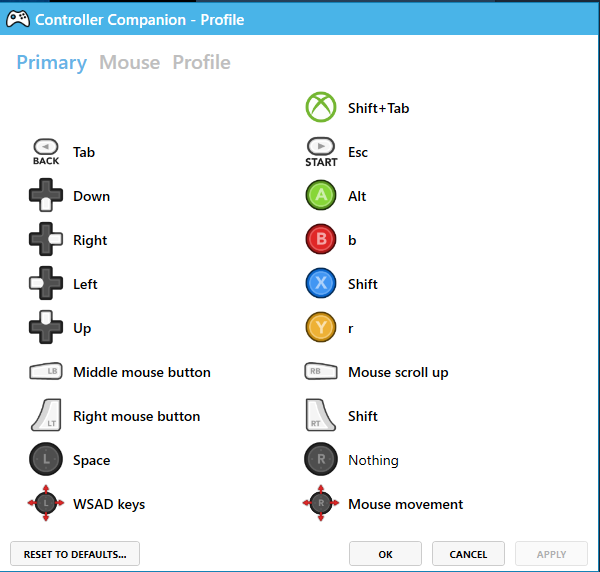Select the BACK button icon
Image resolution: width=600 pixels, height=572 pixels.
[46, 152]
